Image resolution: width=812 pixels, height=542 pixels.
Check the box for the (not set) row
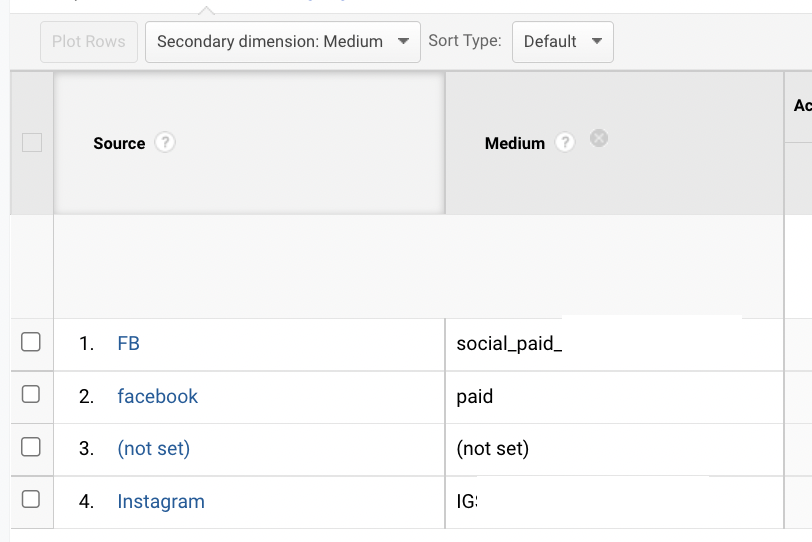pos(31,447)
